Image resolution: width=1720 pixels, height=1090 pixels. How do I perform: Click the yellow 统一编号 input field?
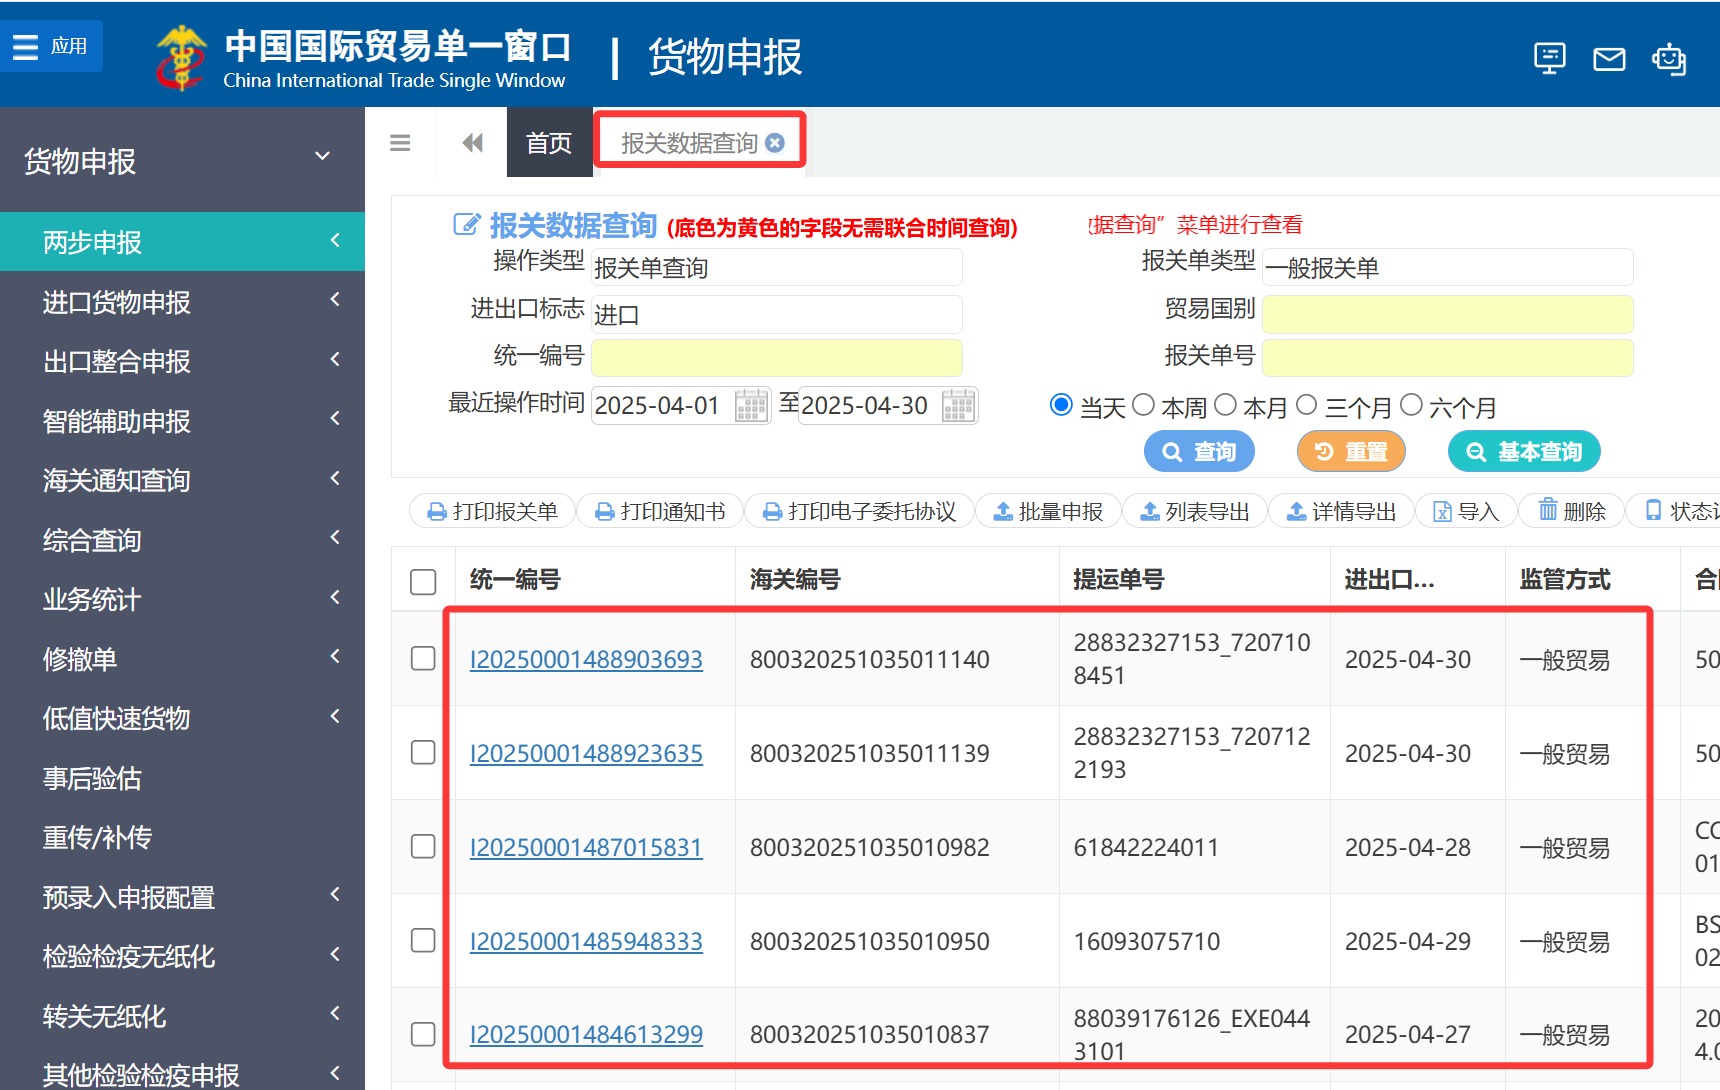(x=777, y=357)
